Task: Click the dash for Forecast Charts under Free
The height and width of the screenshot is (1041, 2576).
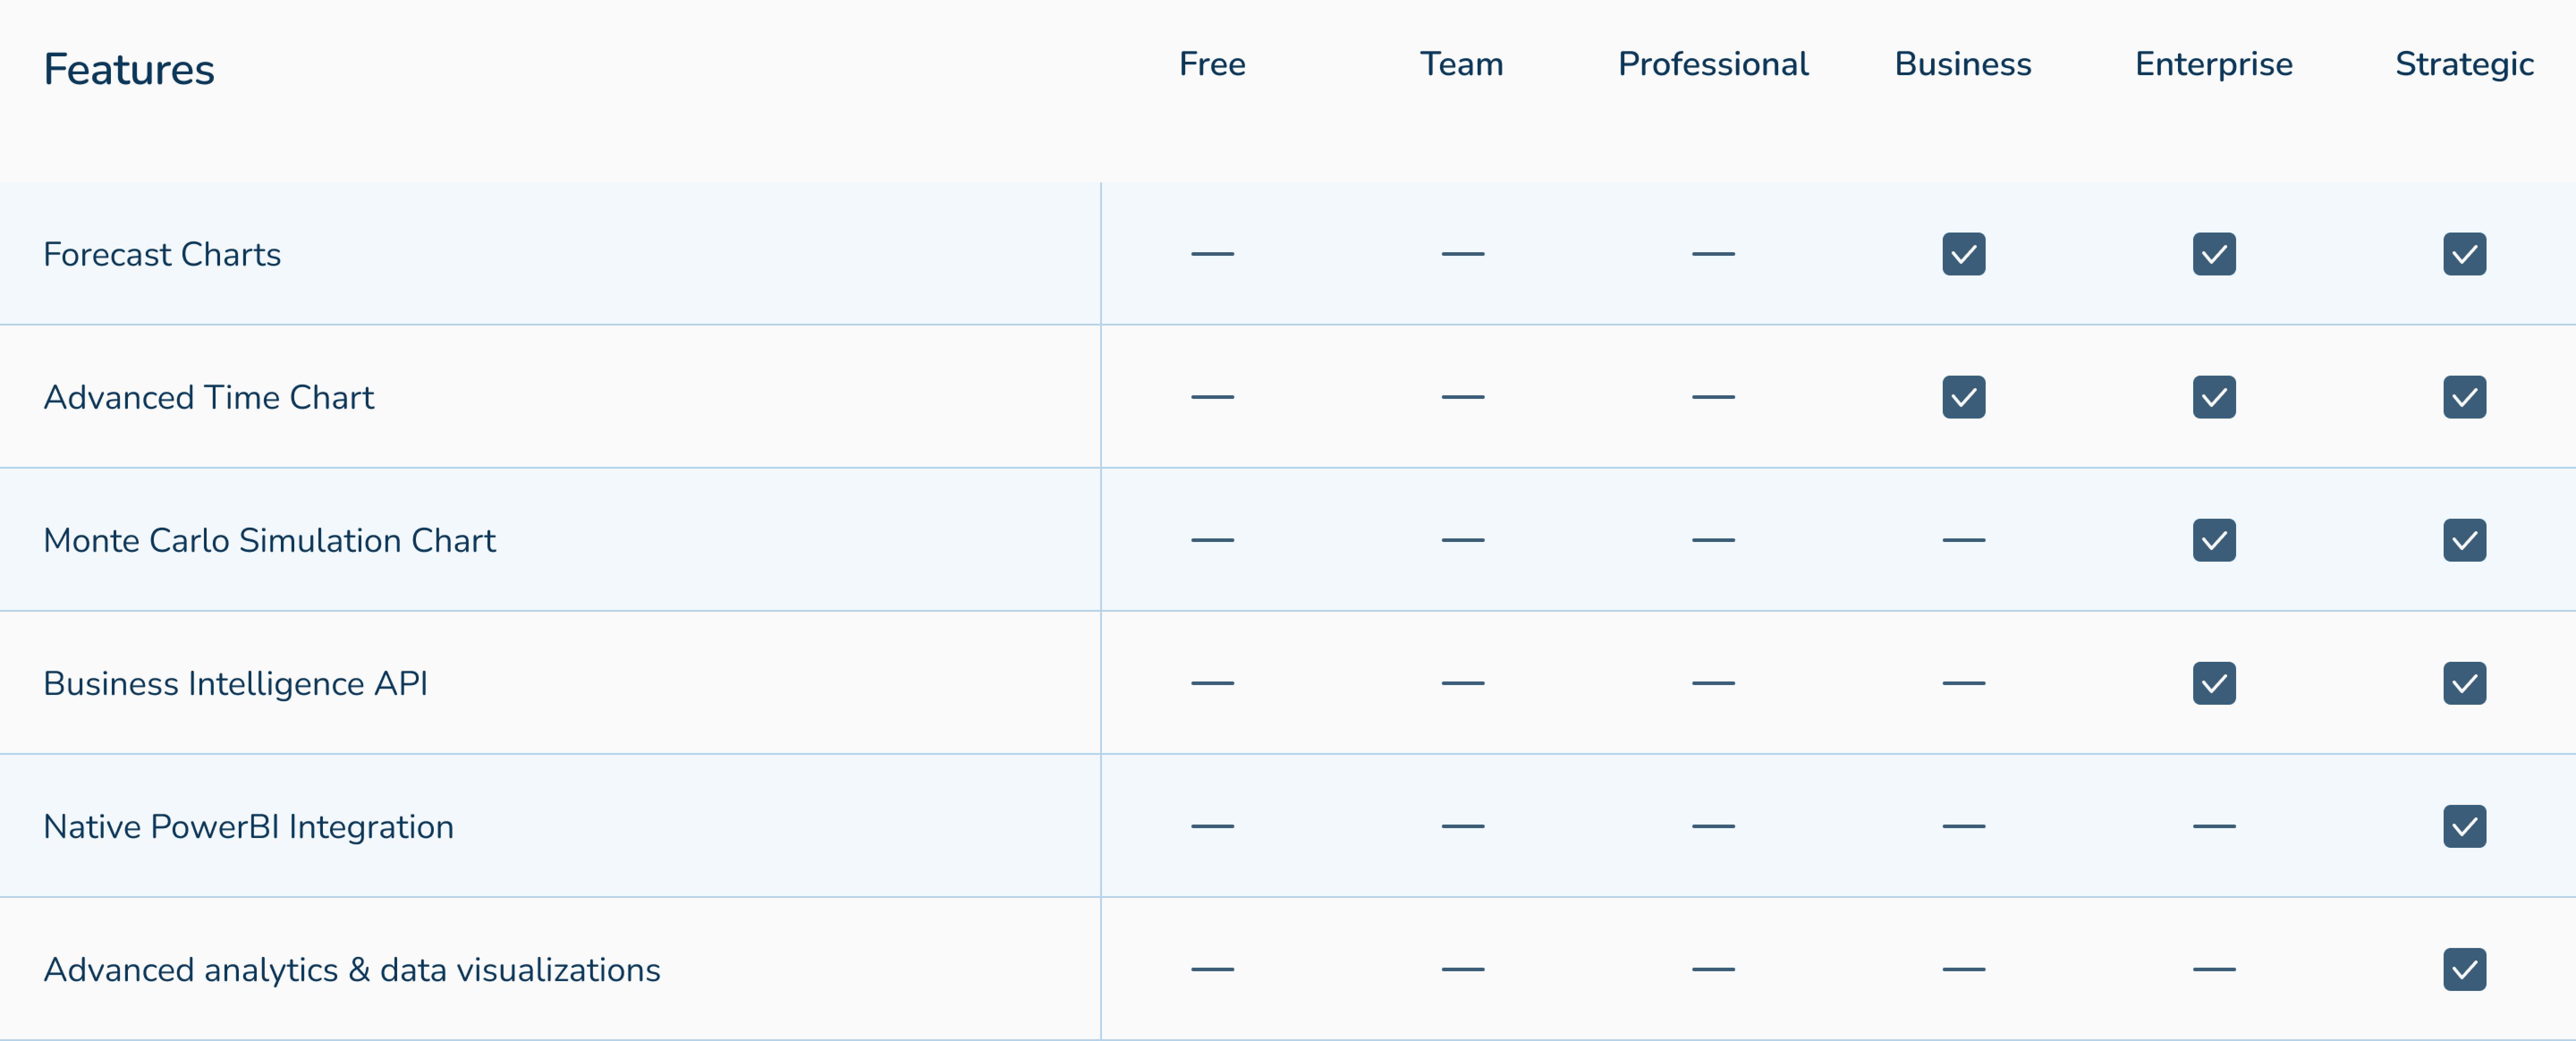Action: click(x=1212, y=254)
